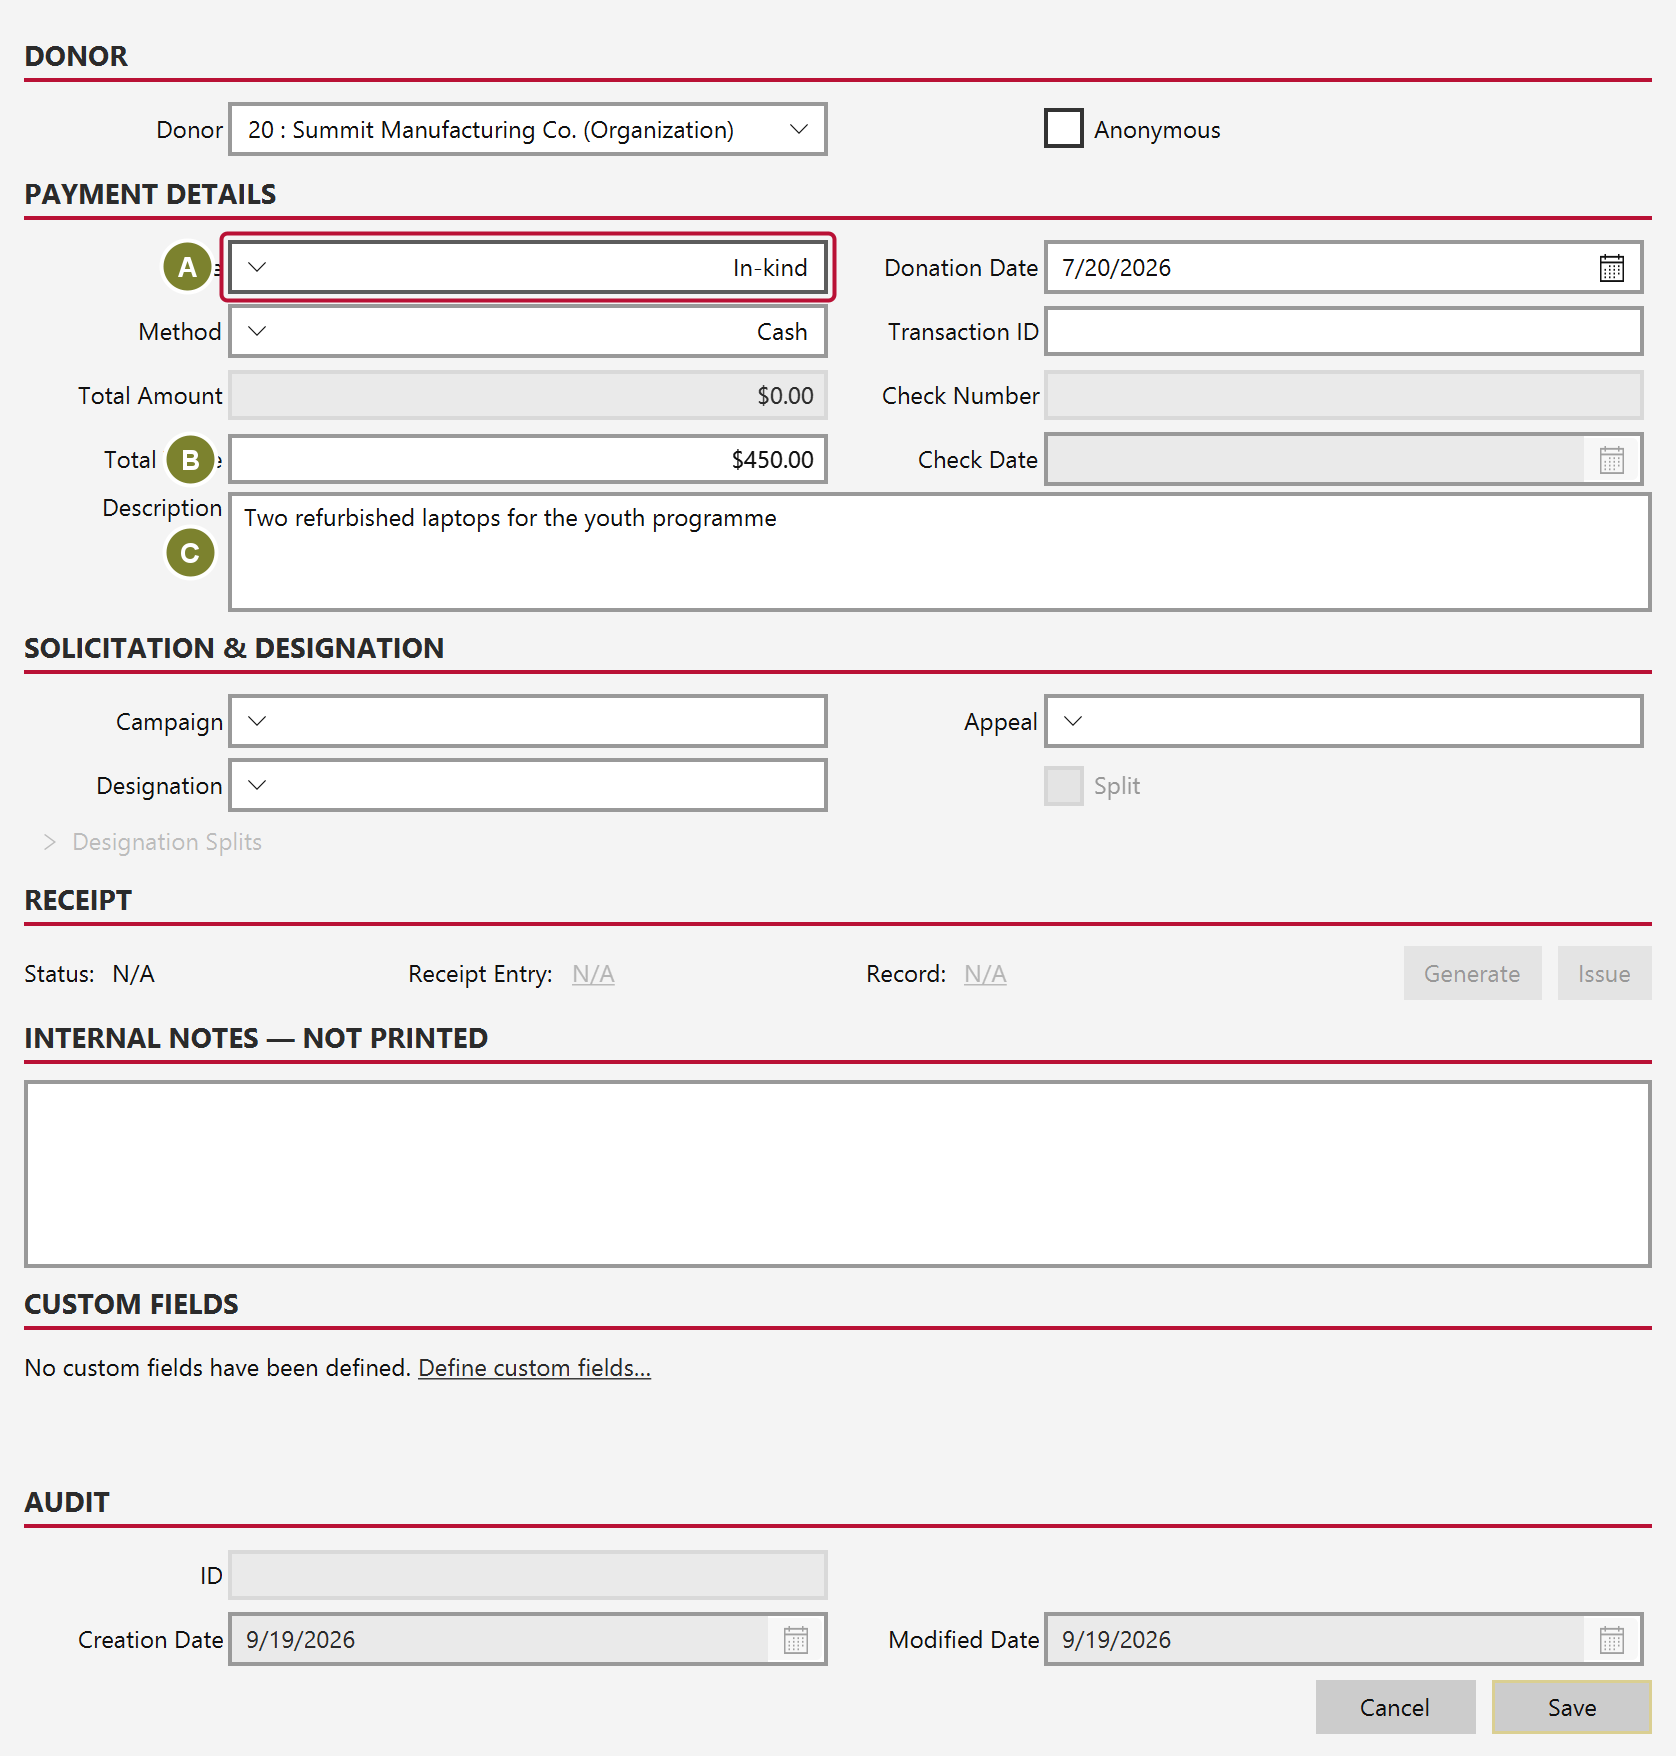The width and height of the screenshot is (1676, 1756).
Task: Toggle the Split checkbox
Action: coord(1063,786)
